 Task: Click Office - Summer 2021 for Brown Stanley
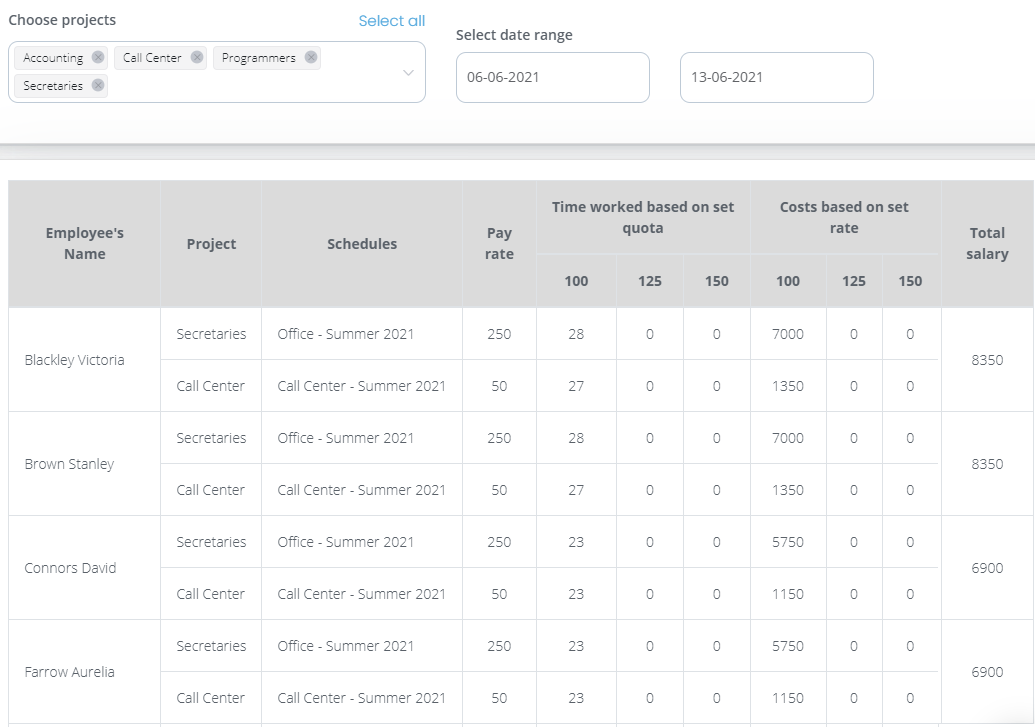click(346, 438)
